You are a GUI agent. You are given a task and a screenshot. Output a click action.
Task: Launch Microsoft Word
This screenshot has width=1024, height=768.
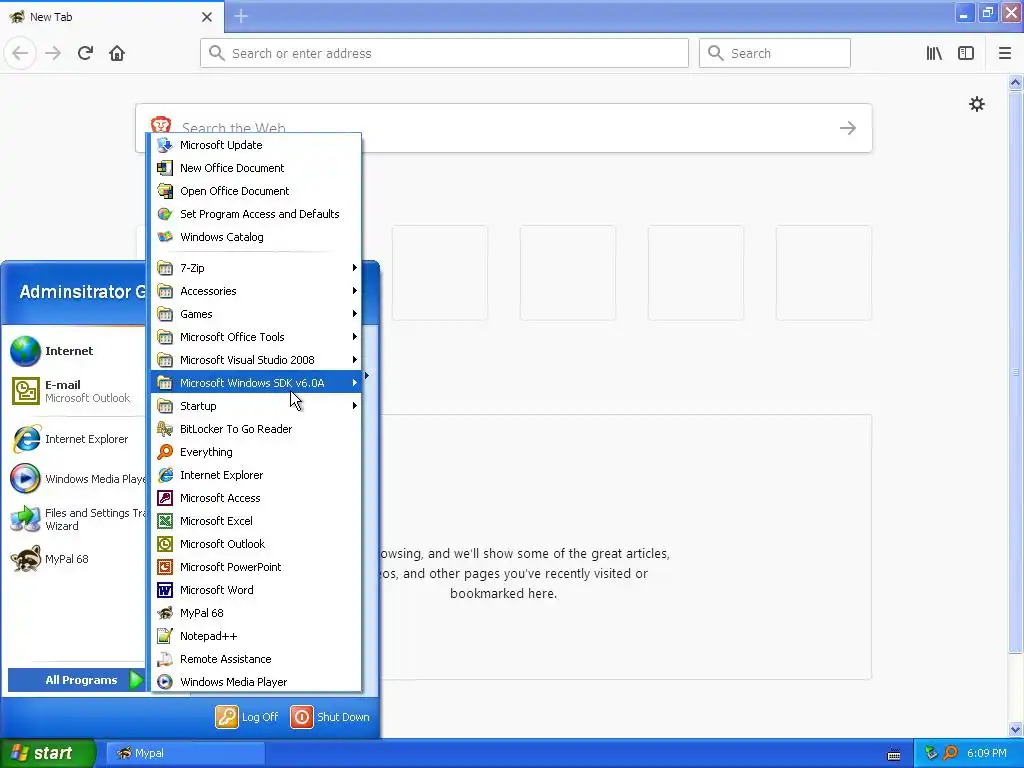click(255, 590)
